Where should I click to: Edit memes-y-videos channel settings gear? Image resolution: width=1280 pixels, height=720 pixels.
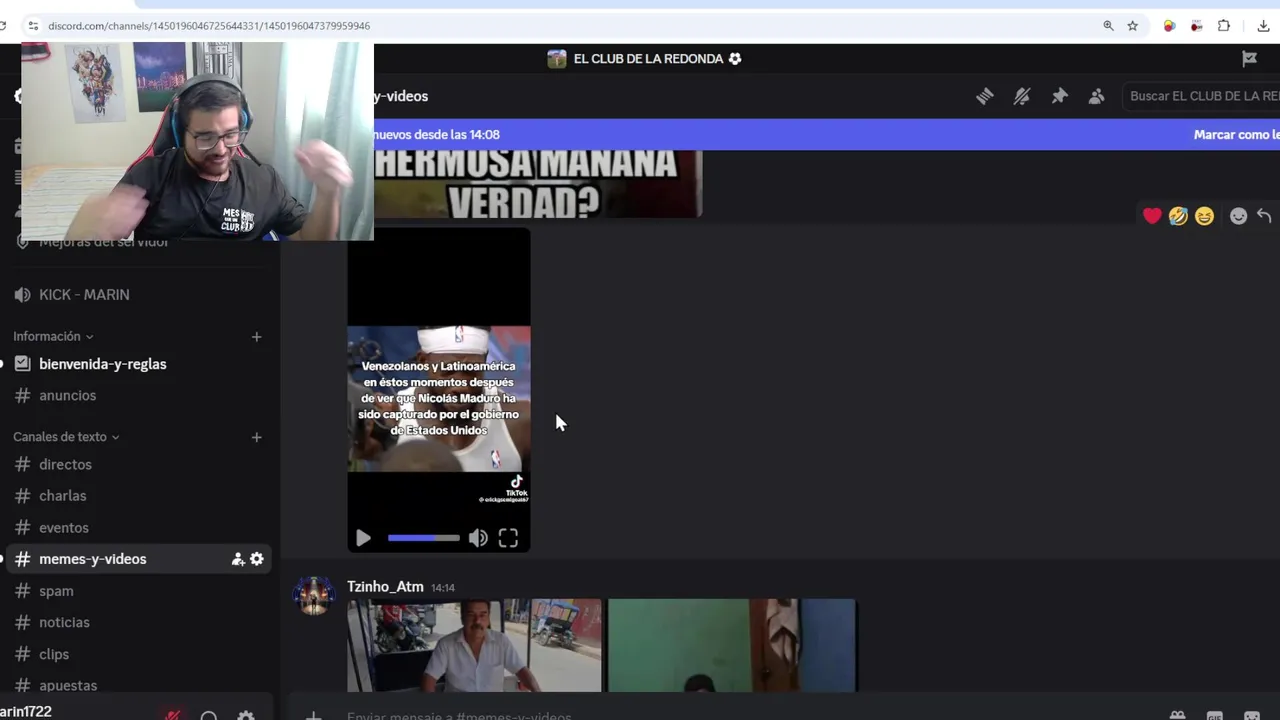[x=257, y=559]
